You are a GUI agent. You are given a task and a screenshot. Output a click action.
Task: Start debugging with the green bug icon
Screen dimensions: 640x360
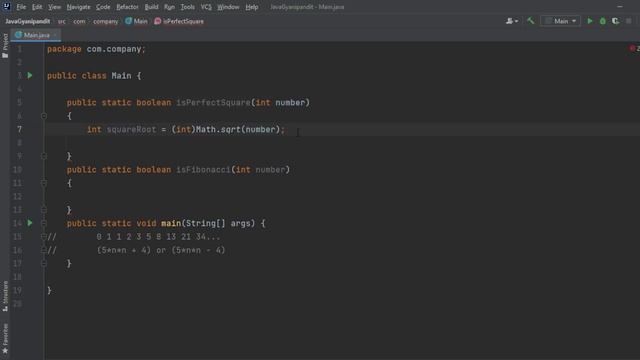[x=602, y=21]
